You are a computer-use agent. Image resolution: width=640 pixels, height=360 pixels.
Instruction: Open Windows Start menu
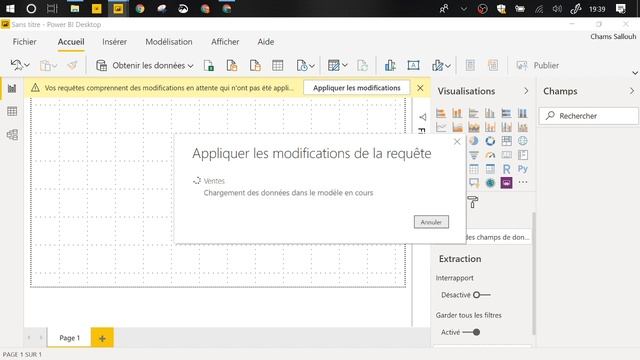pyautogui.click(x=10, y=8)
